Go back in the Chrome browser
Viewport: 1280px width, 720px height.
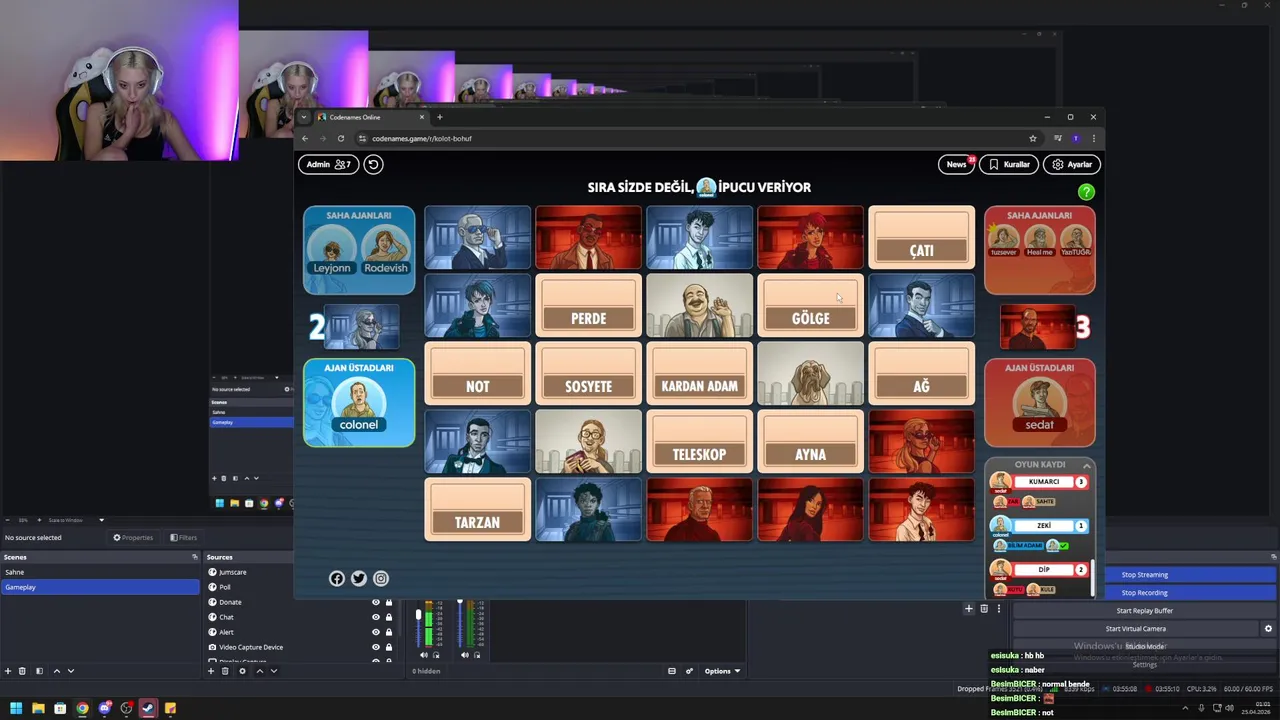[x=305, y=138]
